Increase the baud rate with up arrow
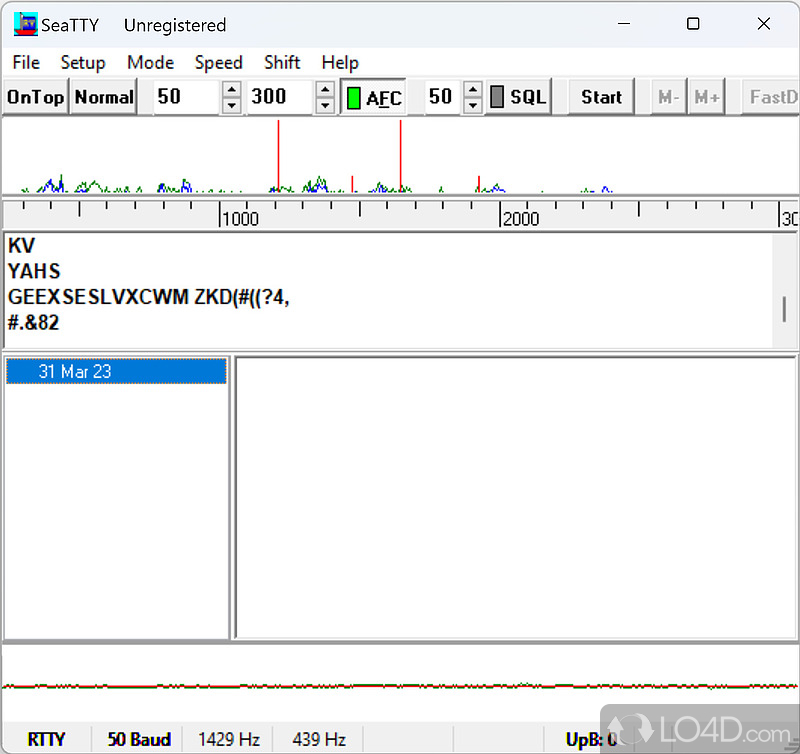The image size is (800, 754). tap(232, 89)
